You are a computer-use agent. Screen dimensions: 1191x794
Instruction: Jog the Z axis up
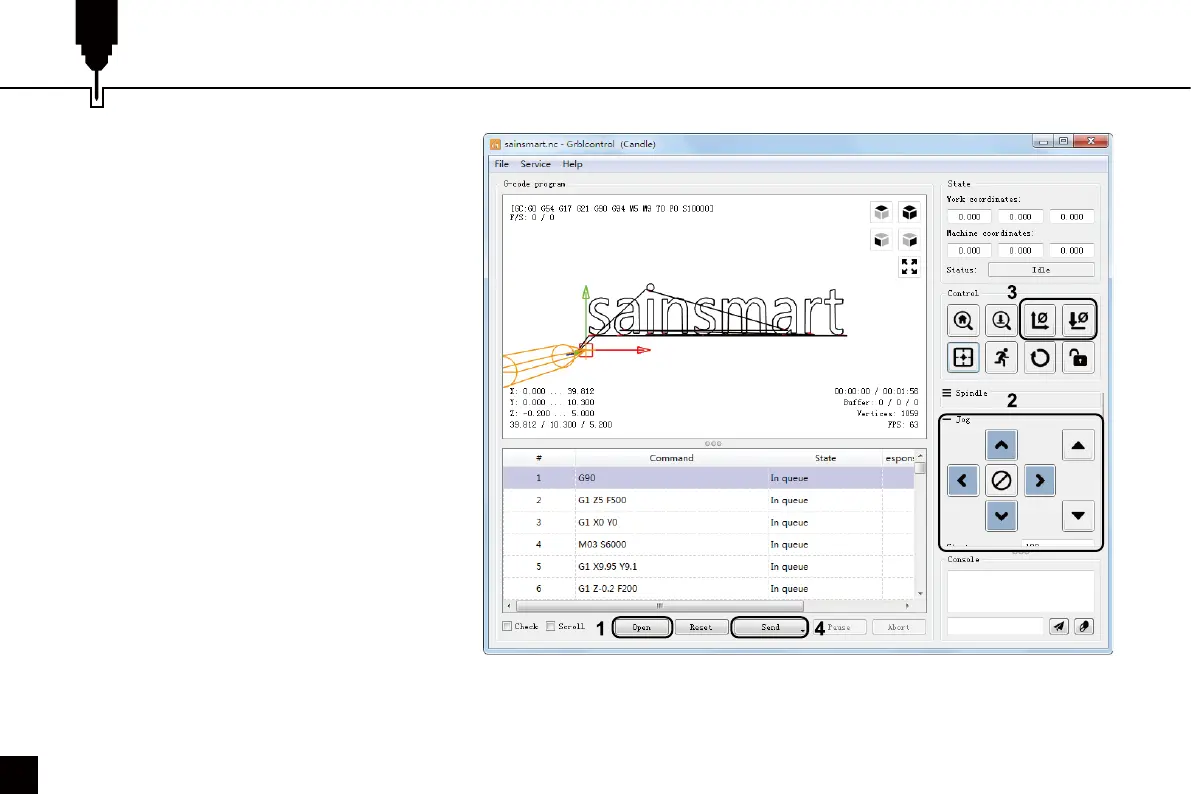point(1077,446)
